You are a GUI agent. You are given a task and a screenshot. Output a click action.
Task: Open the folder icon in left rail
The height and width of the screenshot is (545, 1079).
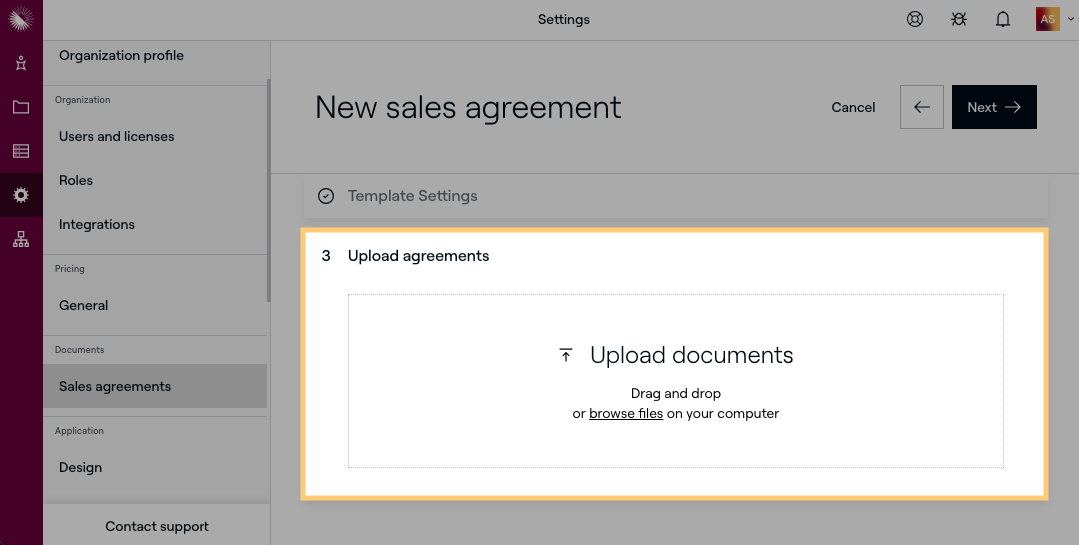[21, 107]
